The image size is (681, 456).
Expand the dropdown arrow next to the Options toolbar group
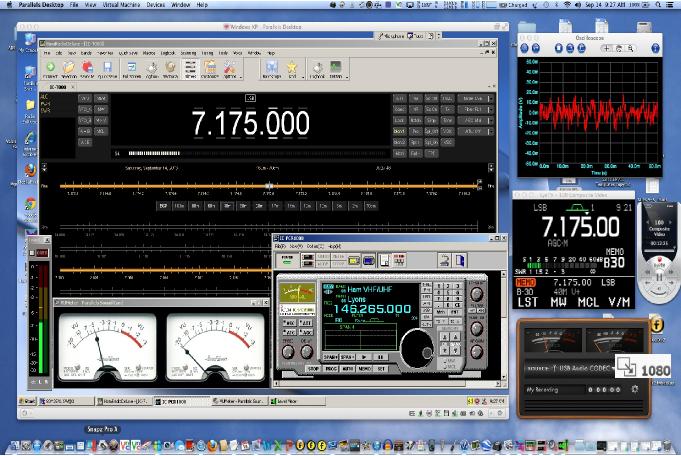pyautogui.click(x=241, y=77)
